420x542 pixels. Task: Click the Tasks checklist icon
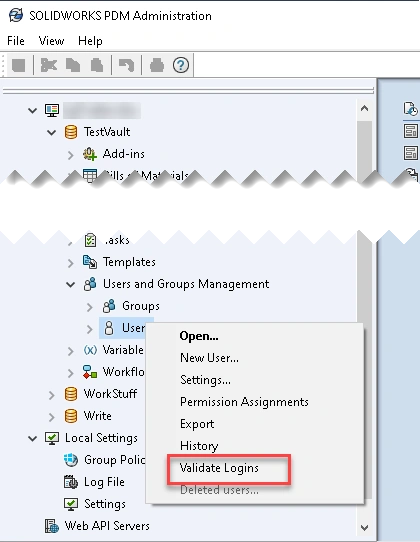pos(90,240)
